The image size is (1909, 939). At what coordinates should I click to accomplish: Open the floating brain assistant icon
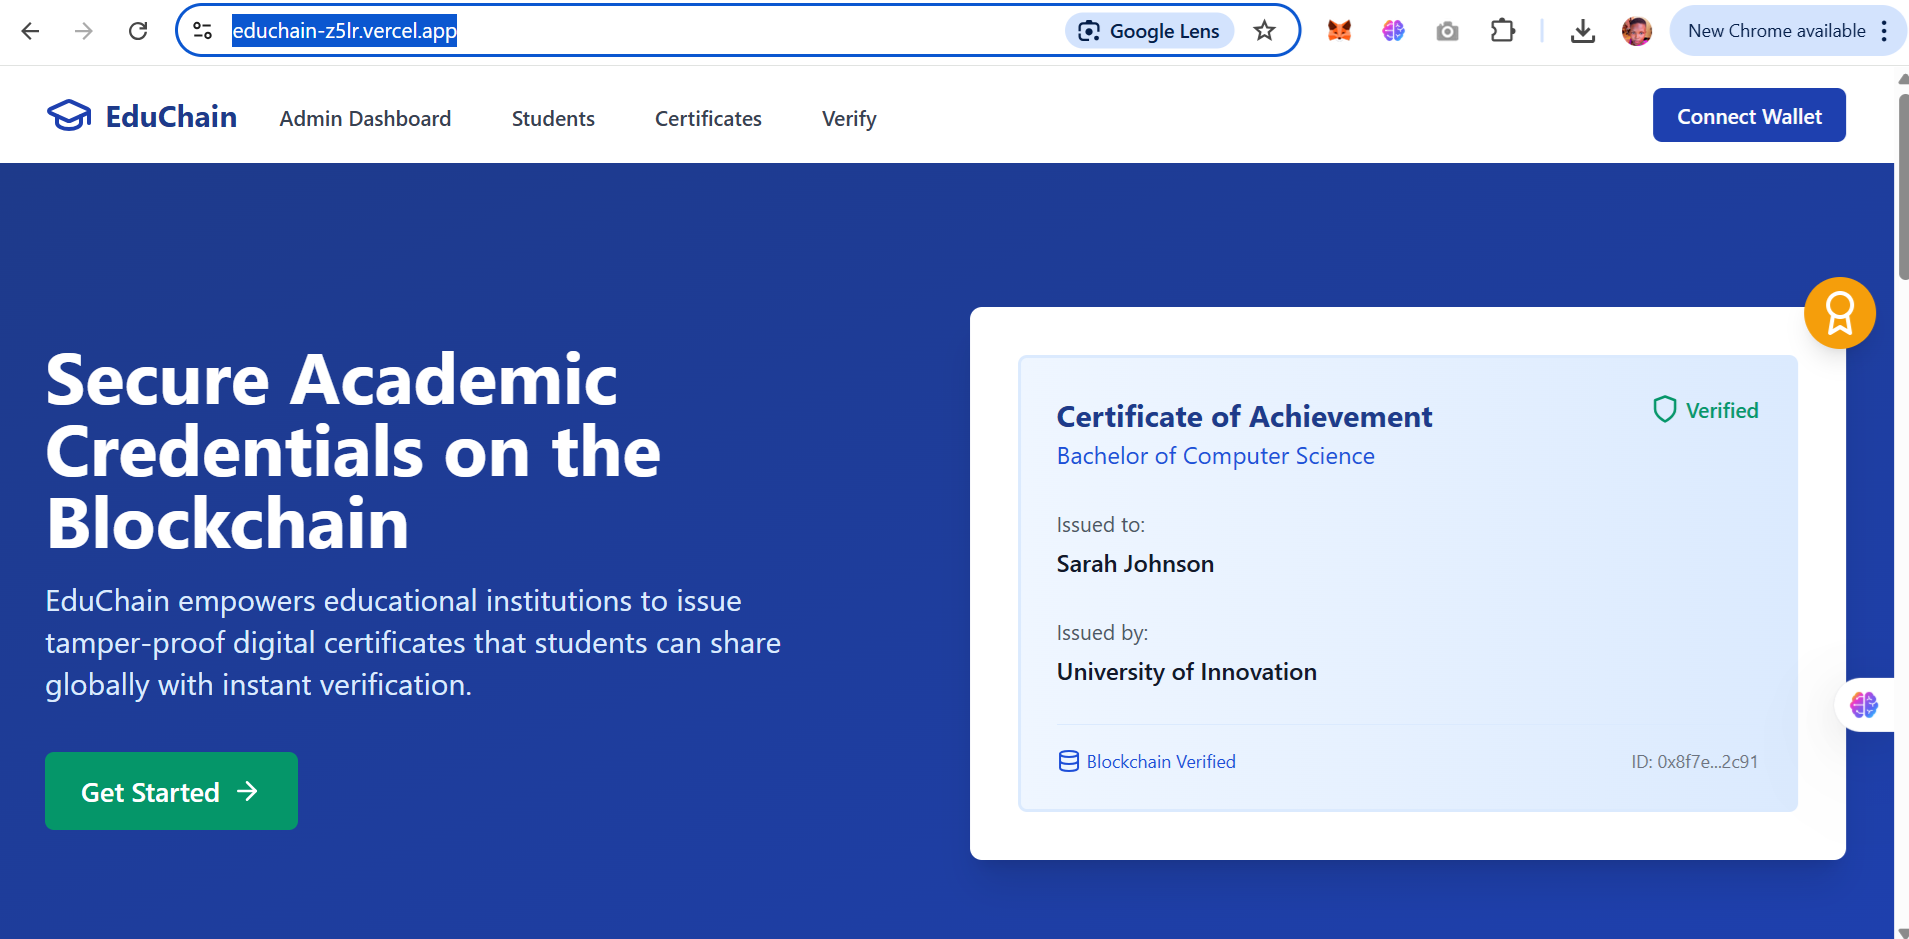1862,704
